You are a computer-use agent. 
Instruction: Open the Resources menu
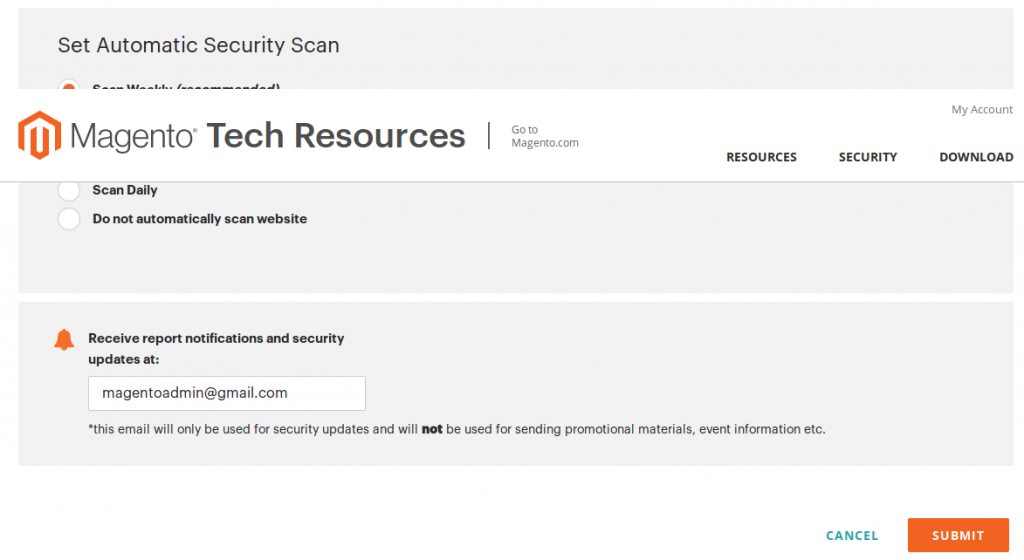click(x=761, y=157)
